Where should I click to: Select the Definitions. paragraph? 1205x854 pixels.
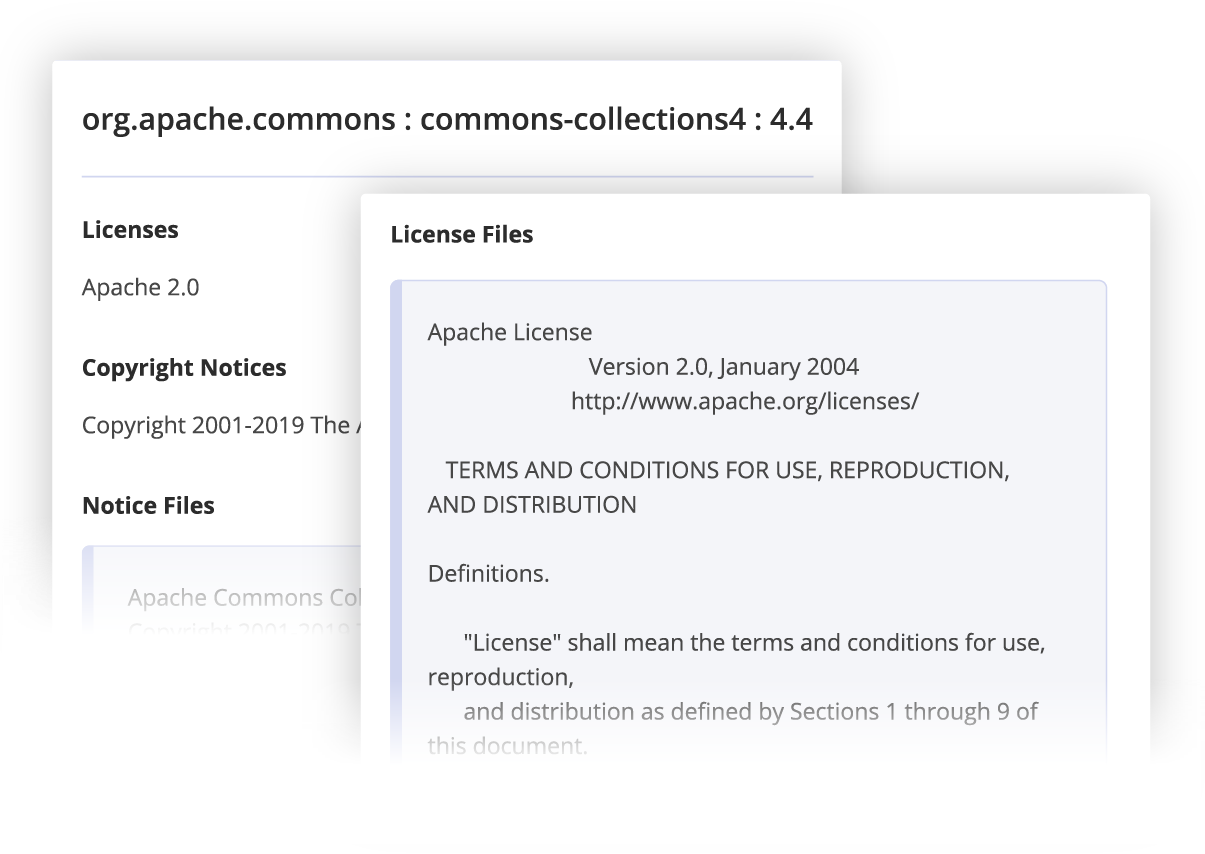(489, 575)
